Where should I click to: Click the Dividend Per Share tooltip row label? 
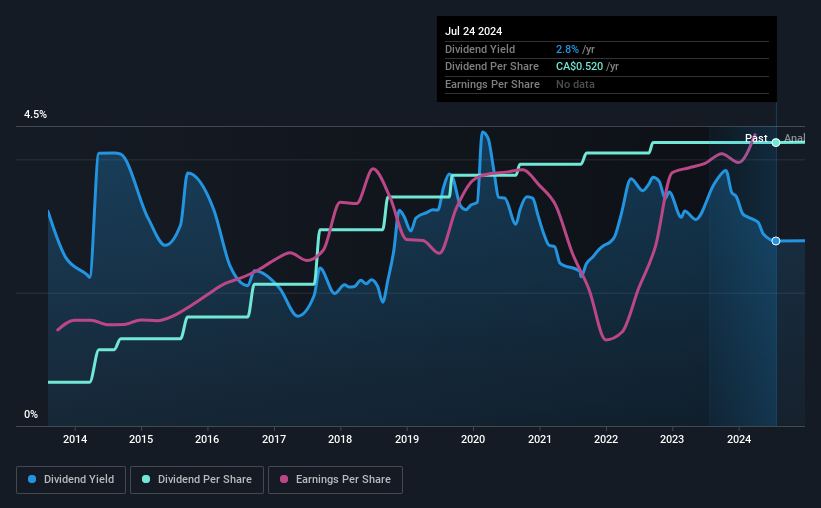coord(492,67)
